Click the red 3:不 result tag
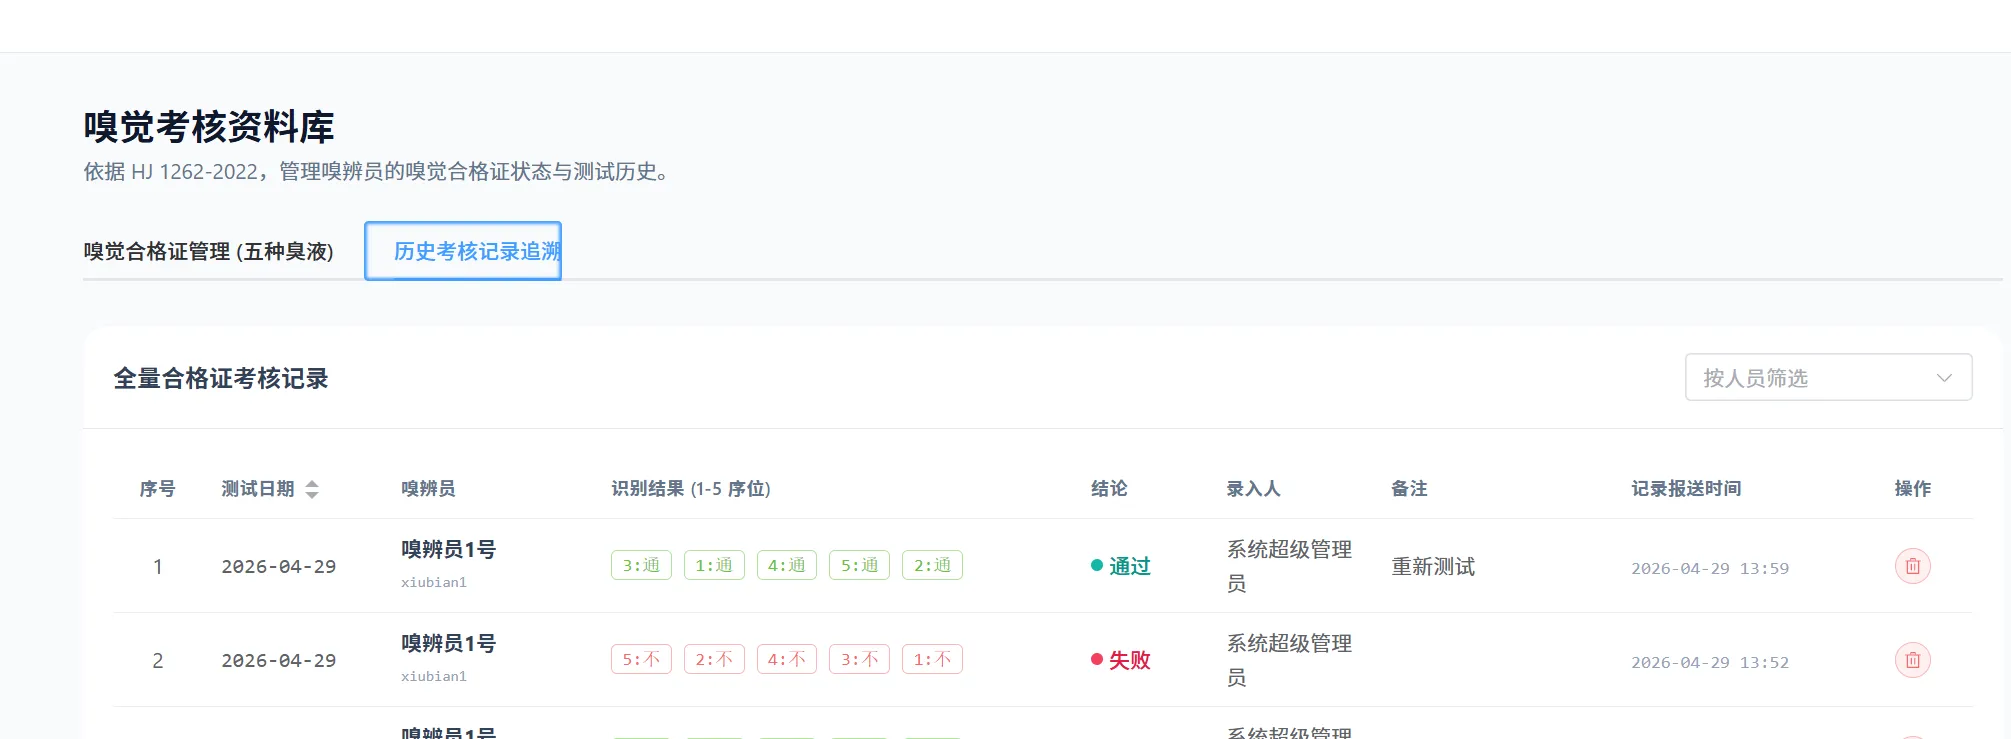Screen dimensions: 2011x739 click(859, 659)
